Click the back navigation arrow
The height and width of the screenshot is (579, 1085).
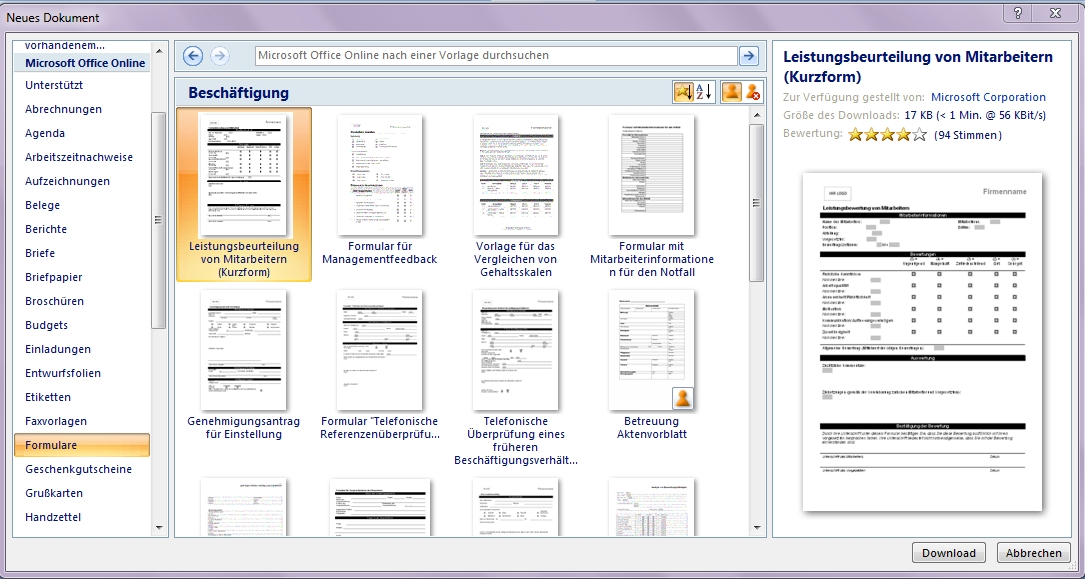pos(193,56)
